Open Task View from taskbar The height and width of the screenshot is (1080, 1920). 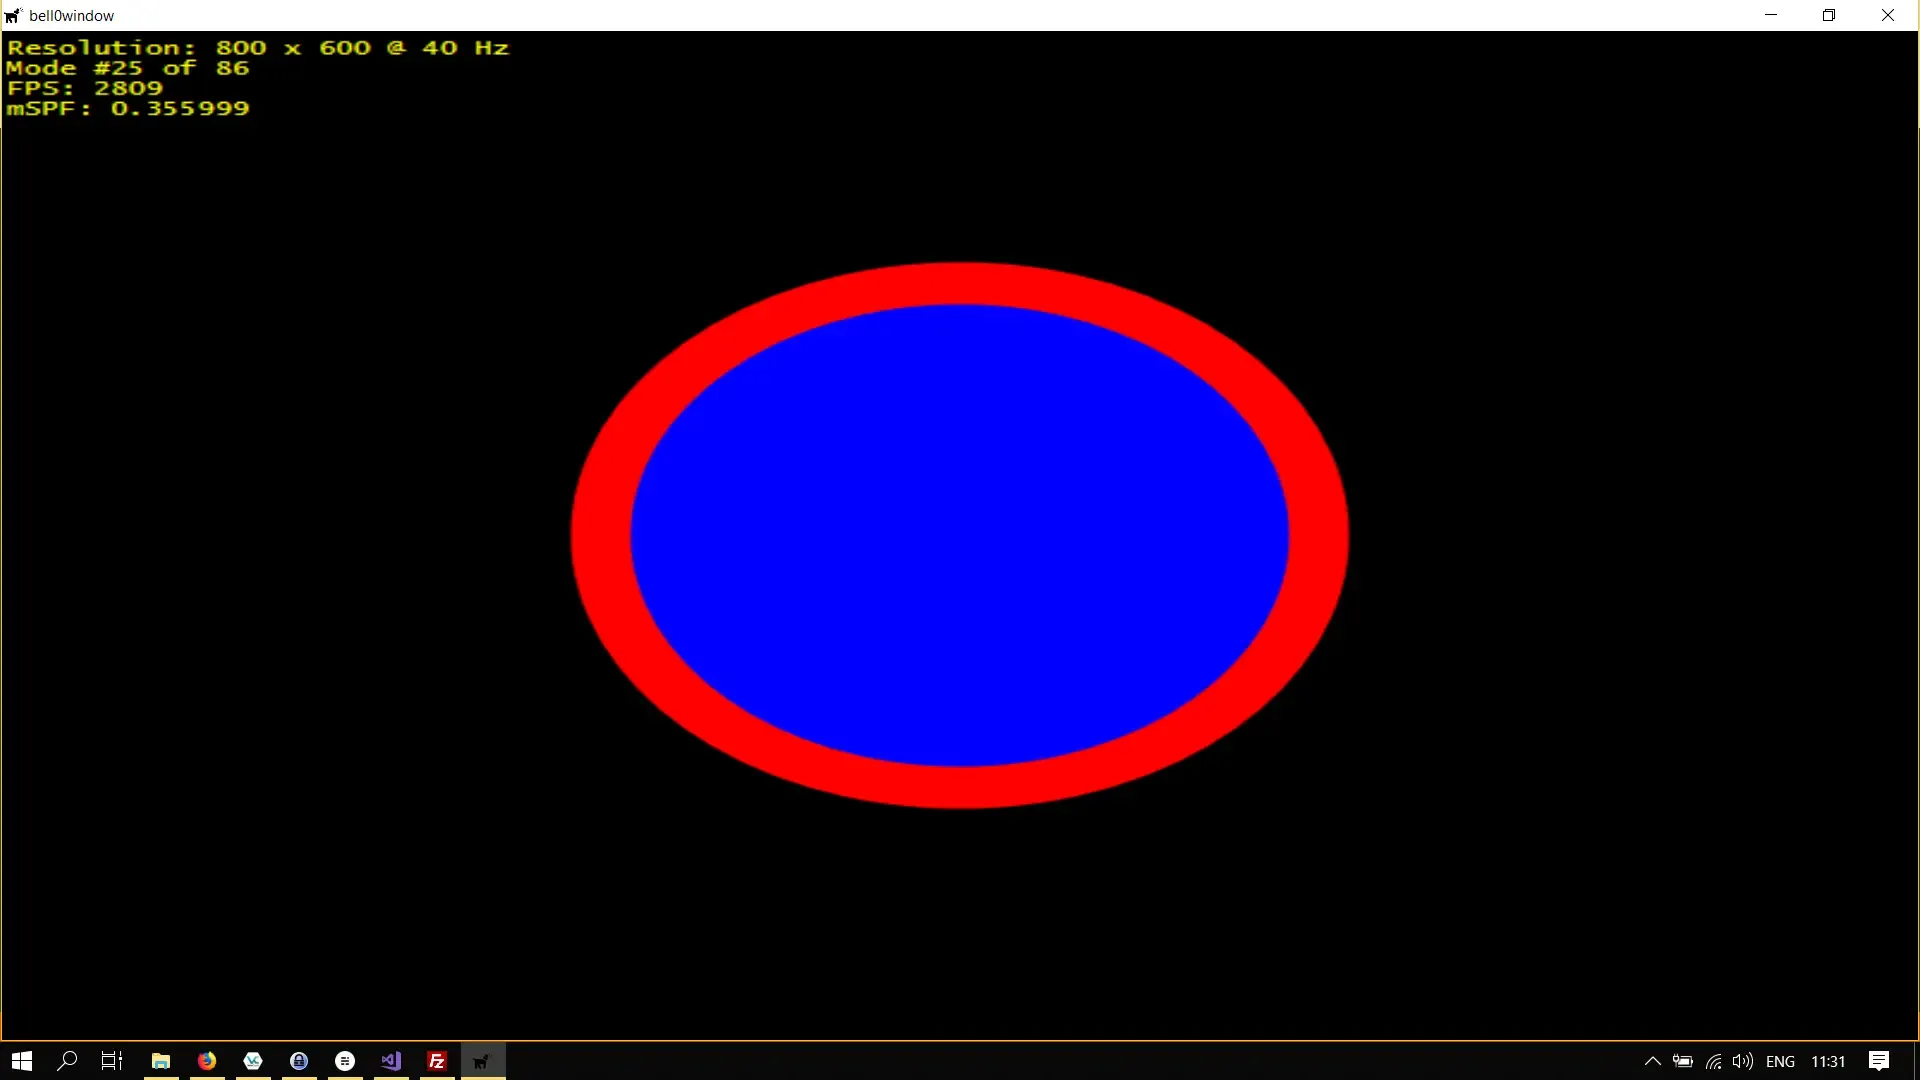coord(112,1061)
